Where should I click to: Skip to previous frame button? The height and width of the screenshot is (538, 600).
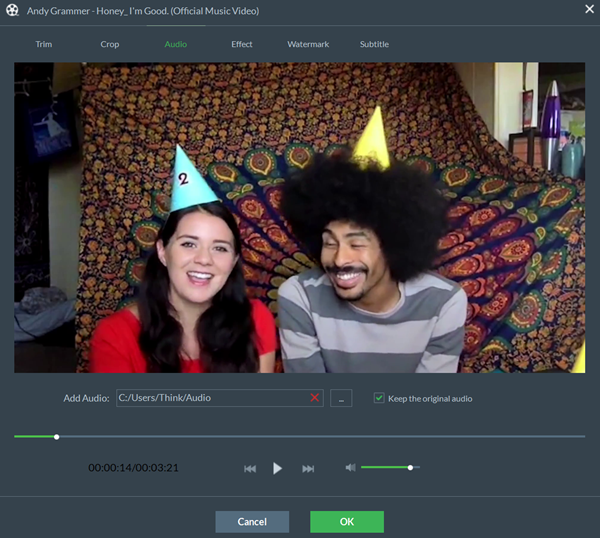coord(250,469)
